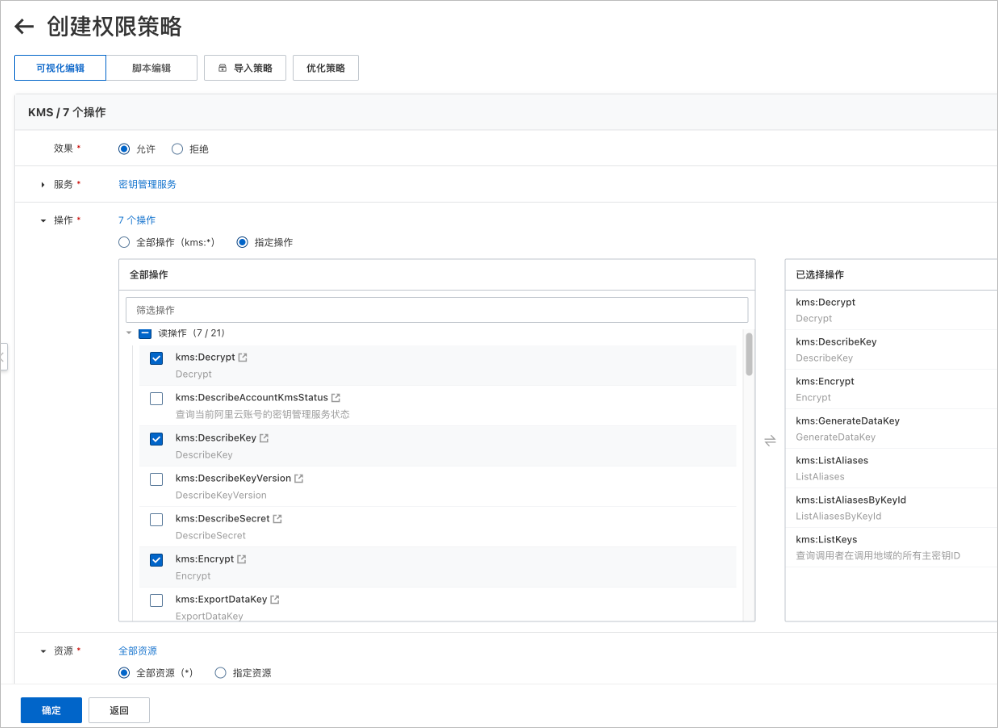Viewport: 998px width, 728px height.
Task: Open external link icon next to kms:DescribeSecret
Action: (x=277, y=519)
